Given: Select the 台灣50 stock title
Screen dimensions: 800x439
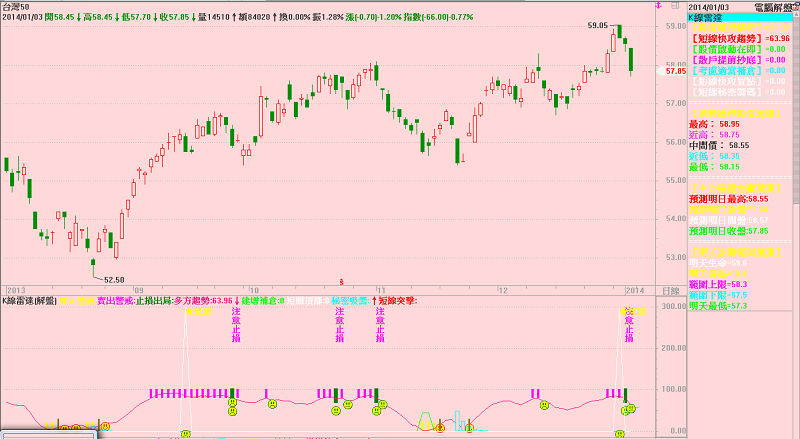Looking at the screenshot, I should (x=18, y=6).
